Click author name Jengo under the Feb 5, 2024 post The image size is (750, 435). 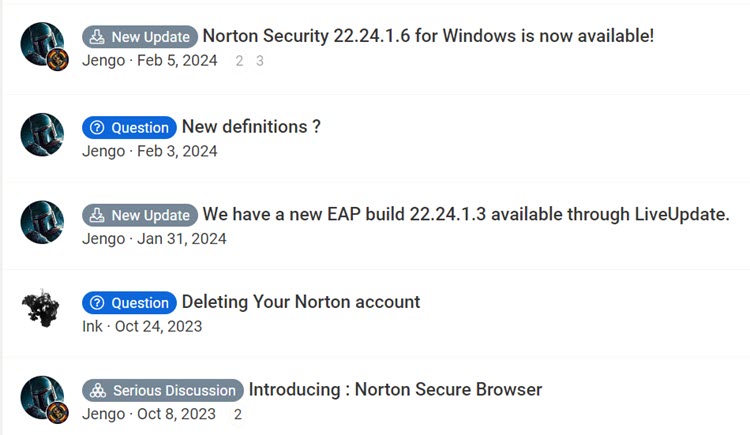point(103,61)
